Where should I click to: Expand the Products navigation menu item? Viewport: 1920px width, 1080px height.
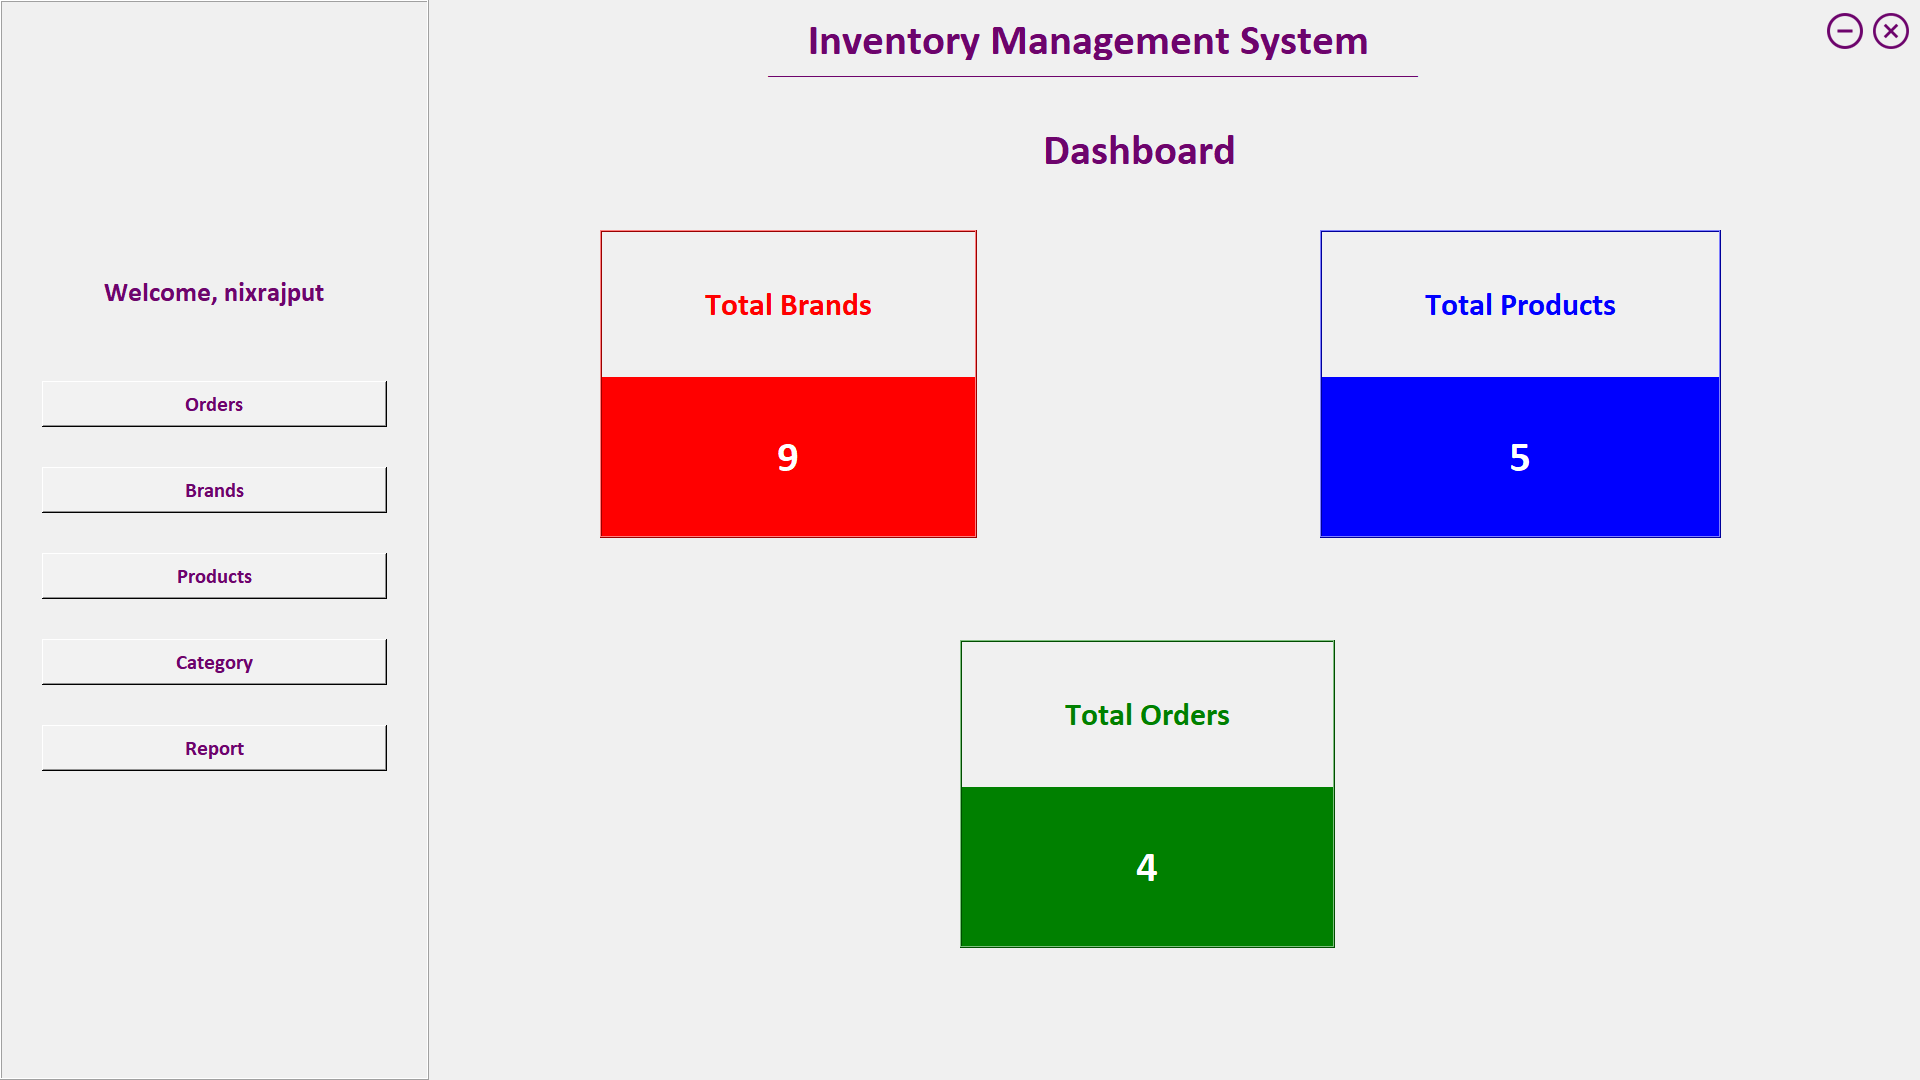pyautogui.click(x=214, y=575)
